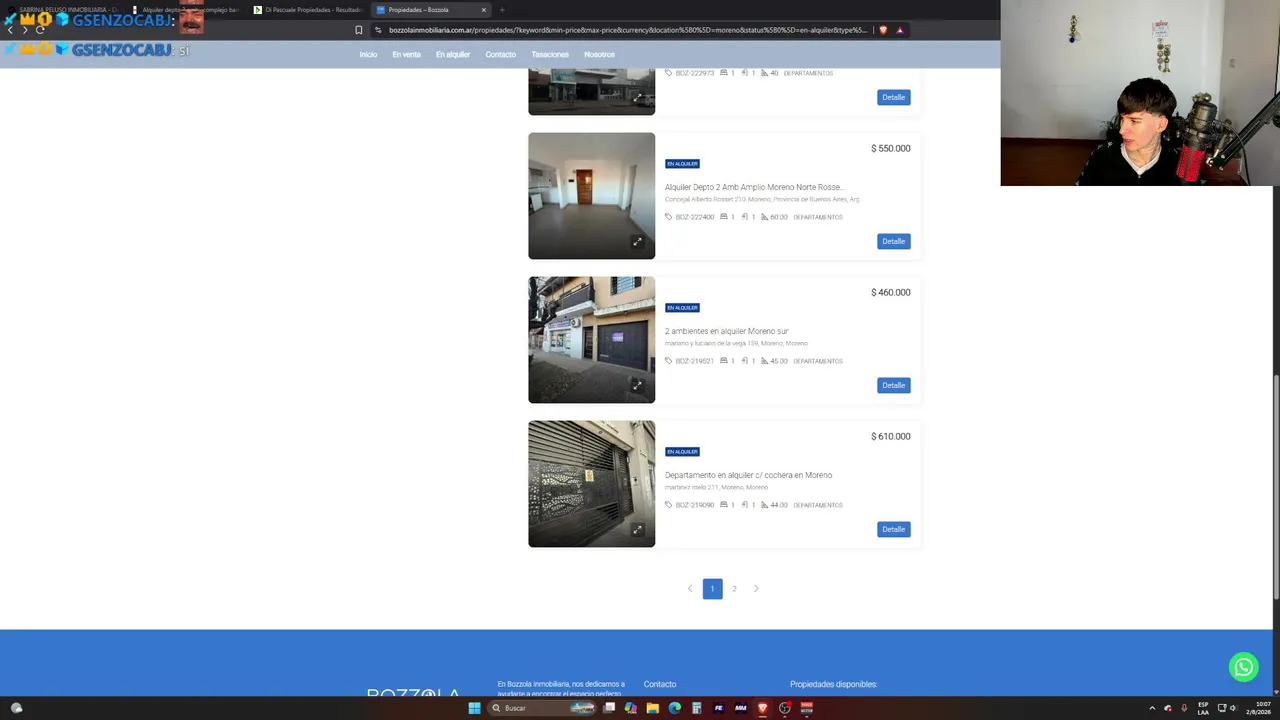Open File Explorer from the taskbar
Viewport: 1280px width, 720px height.
[x=652, y=708]
